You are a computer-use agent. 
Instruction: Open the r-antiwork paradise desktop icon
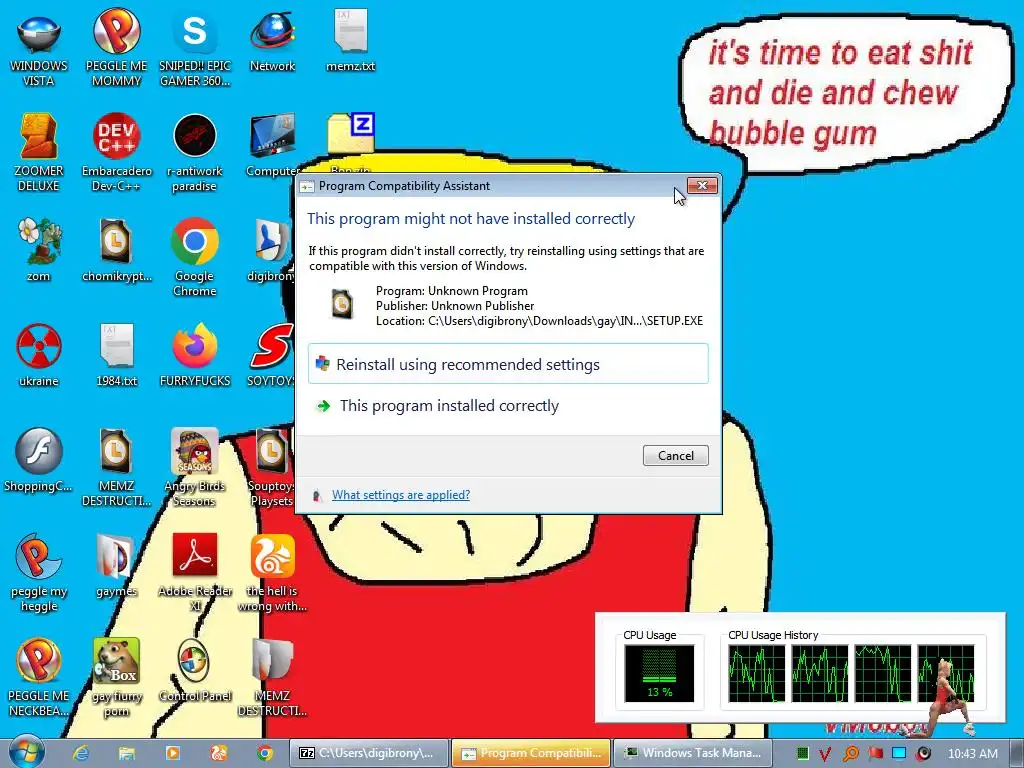pyautogui.click(x=195, y=152)
